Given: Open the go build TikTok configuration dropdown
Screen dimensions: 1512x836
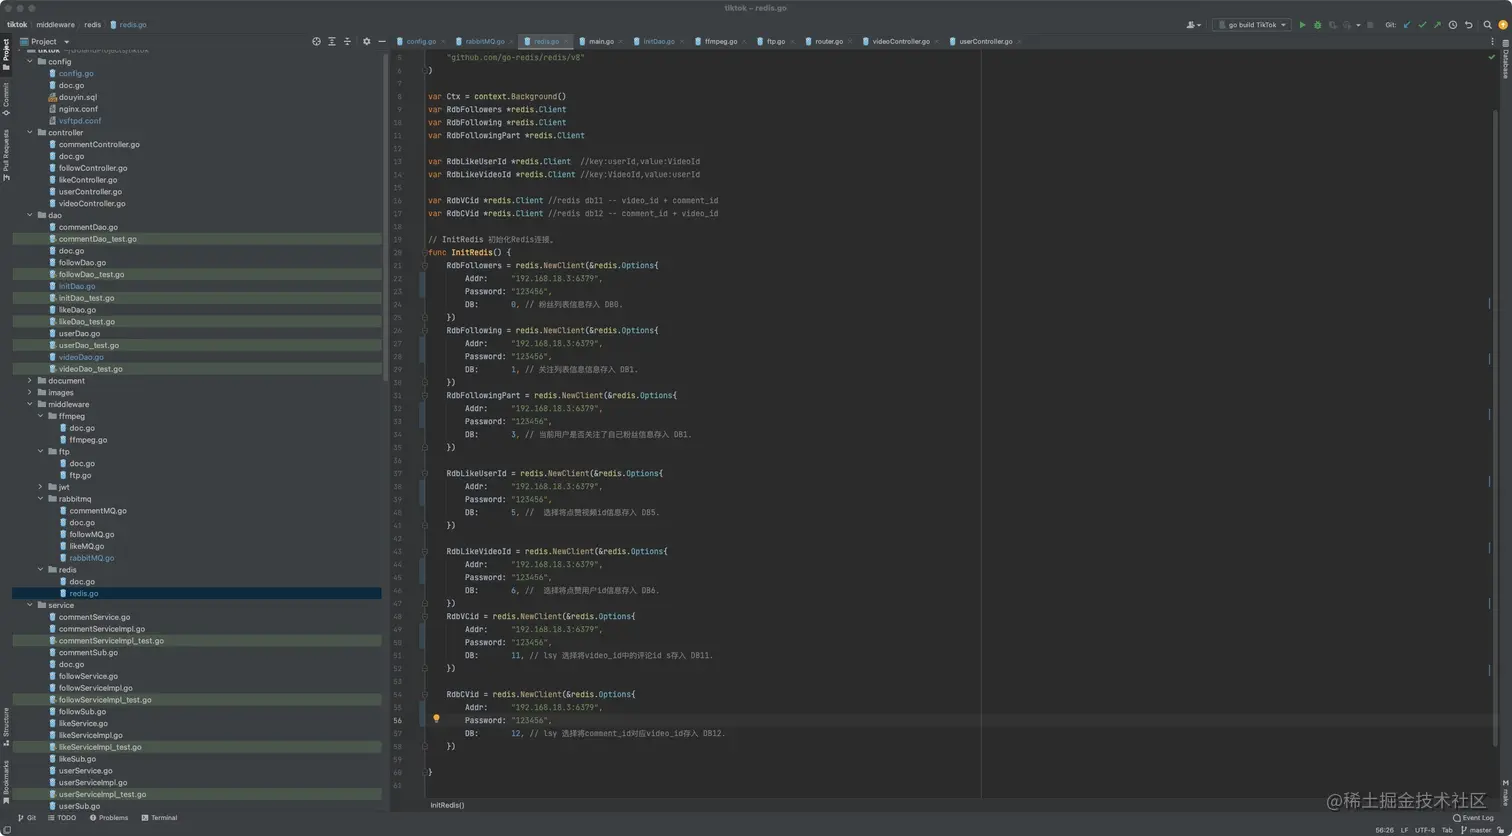Looking at the screenshot, I should tap(1252, 25).
